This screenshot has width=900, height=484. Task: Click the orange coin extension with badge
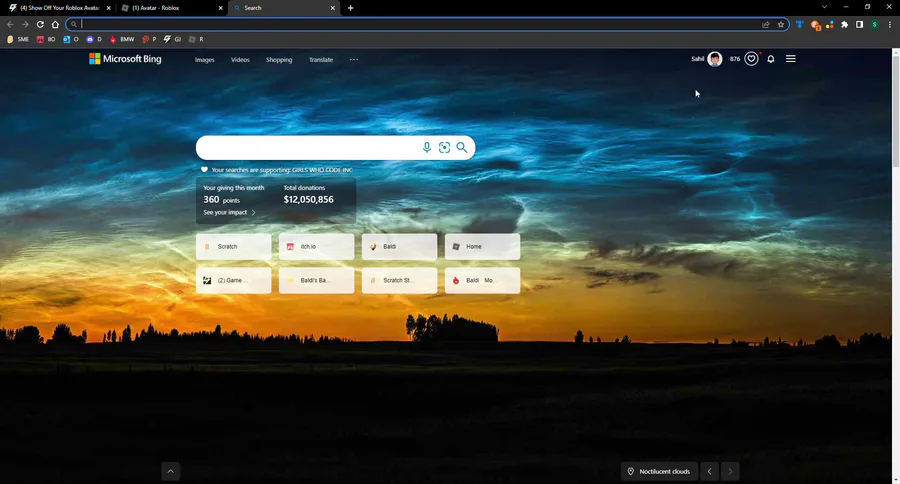pos(815,25)
